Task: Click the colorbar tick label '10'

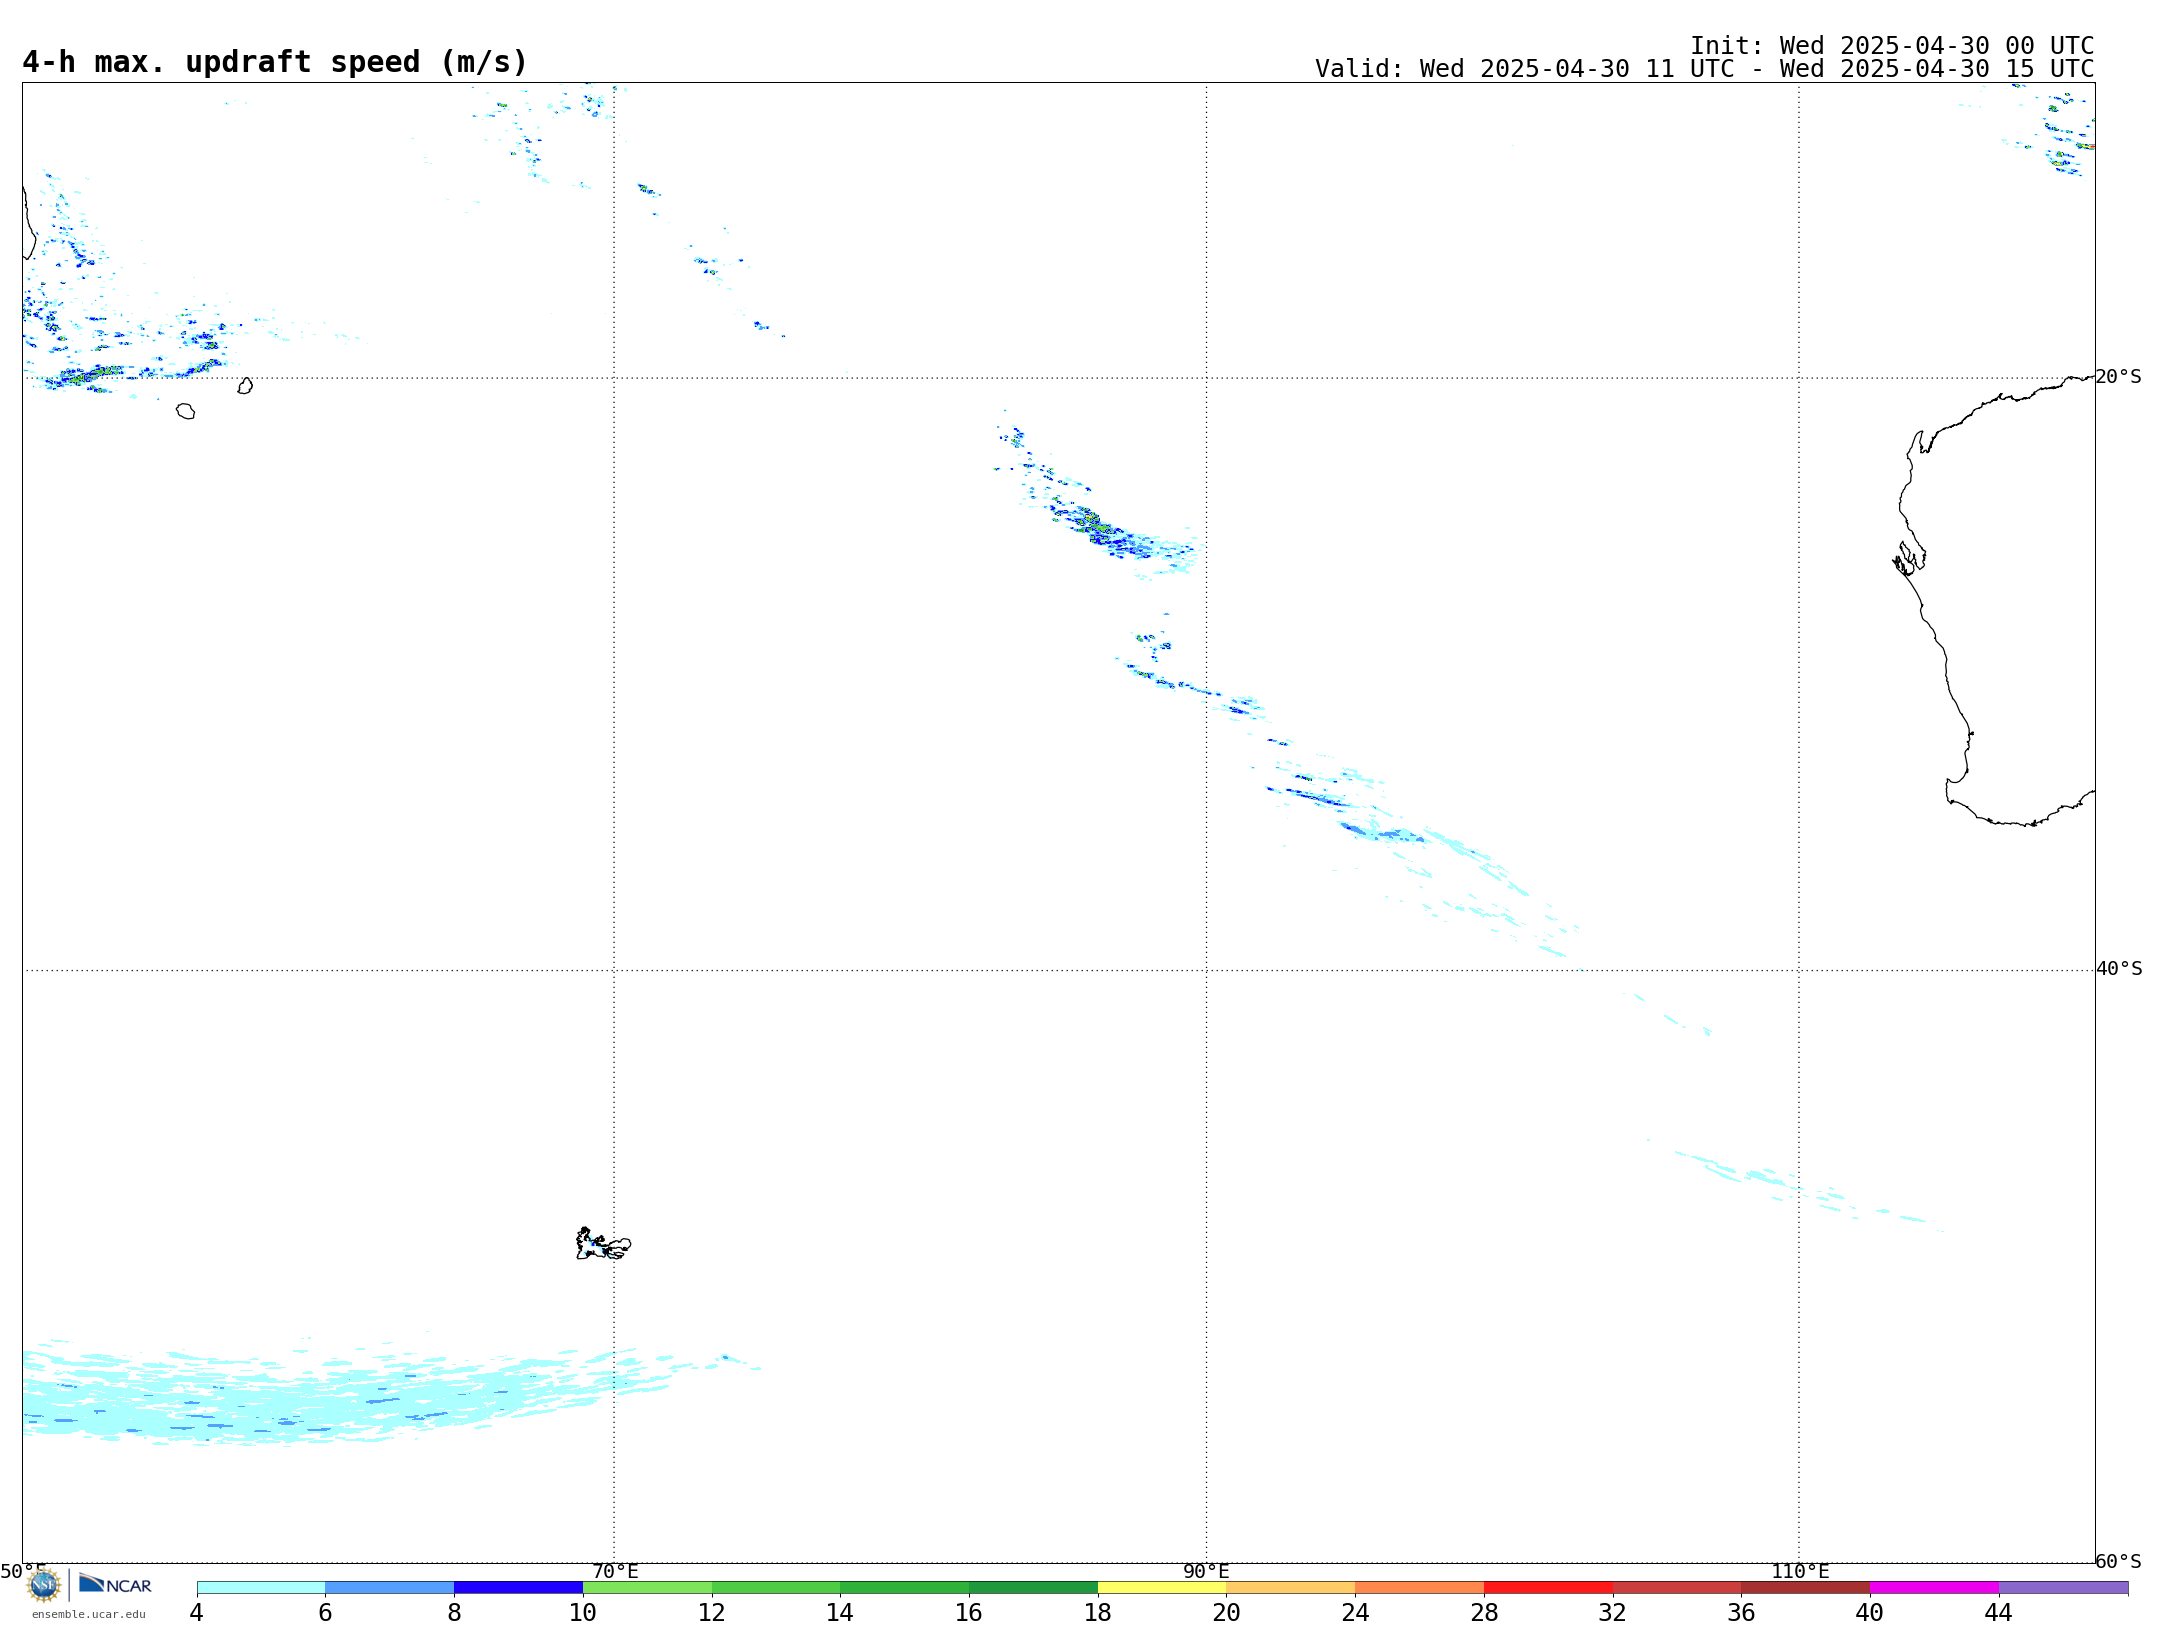Action: click(x=583, y=1612)
